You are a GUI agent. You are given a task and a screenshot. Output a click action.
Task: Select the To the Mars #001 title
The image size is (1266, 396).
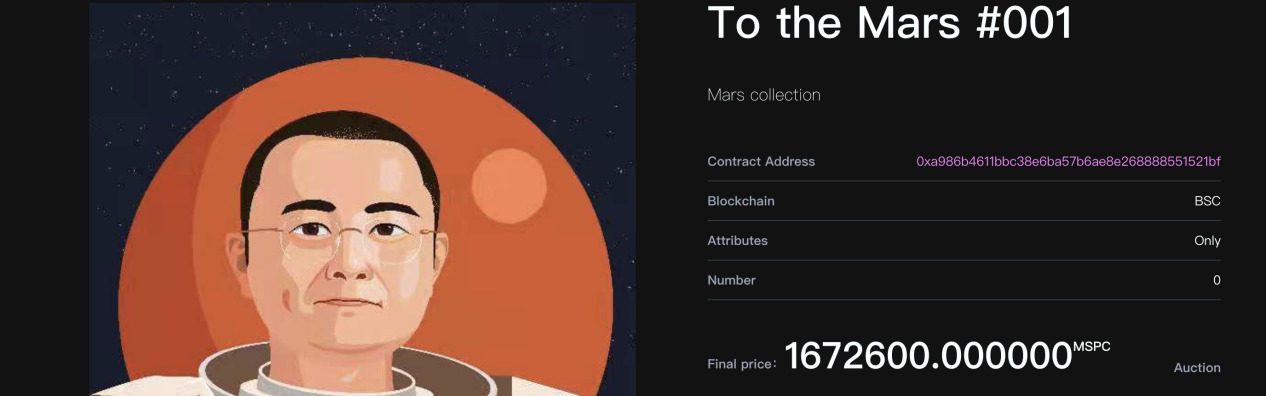tap(890, 22)
